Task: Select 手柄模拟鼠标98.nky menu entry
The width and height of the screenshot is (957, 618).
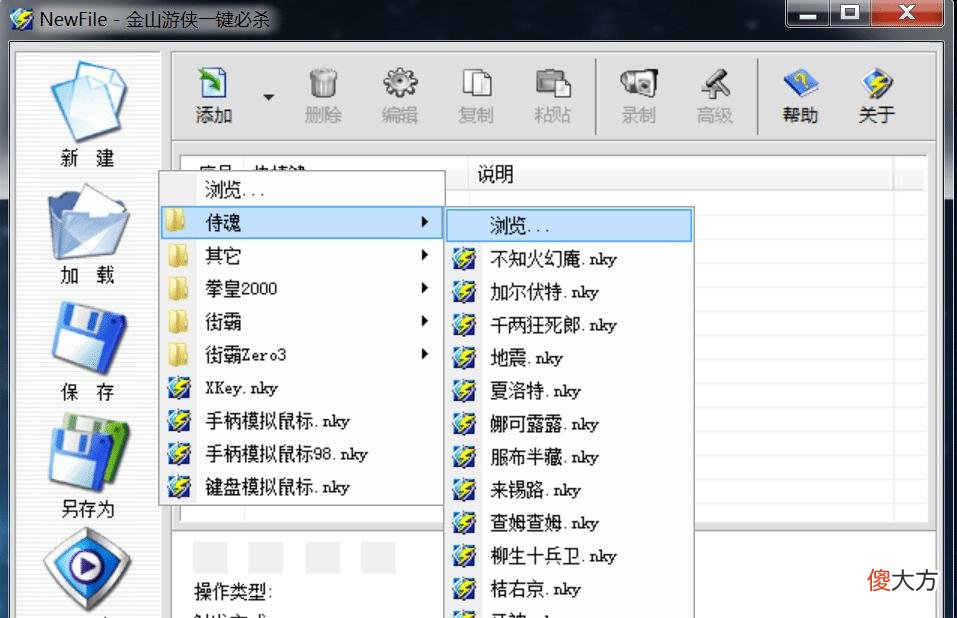Action: (x=302, y=453)
